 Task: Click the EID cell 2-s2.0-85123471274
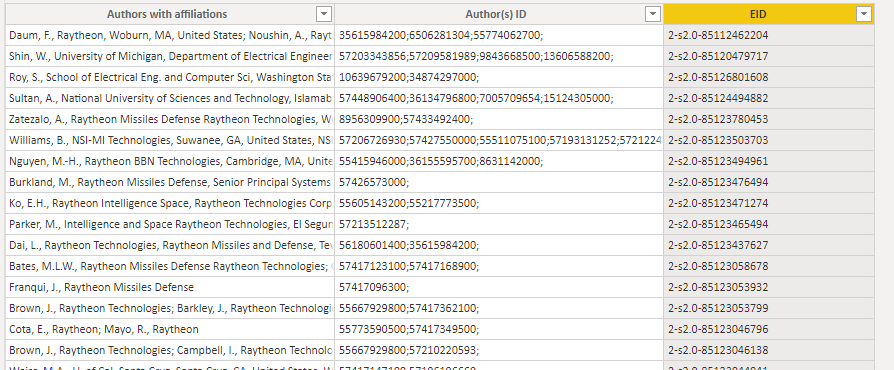click(769, 204)
